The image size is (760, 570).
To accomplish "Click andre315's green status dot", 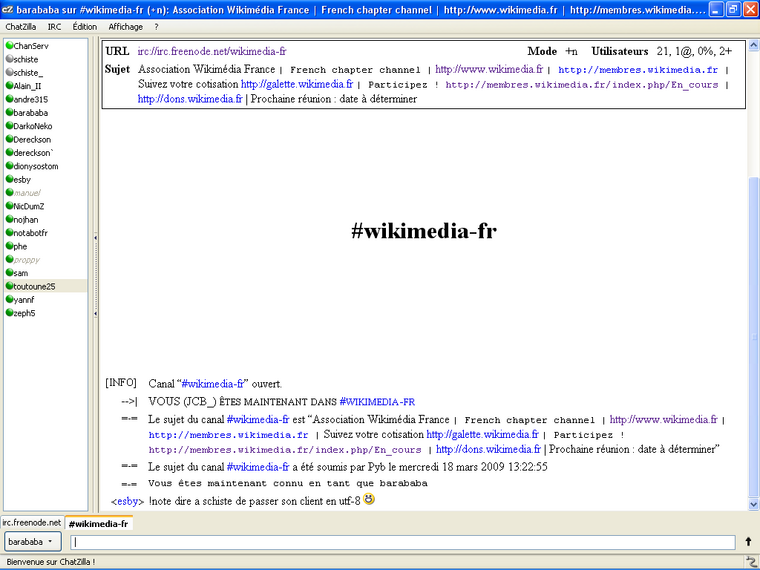I will point(9,99).
